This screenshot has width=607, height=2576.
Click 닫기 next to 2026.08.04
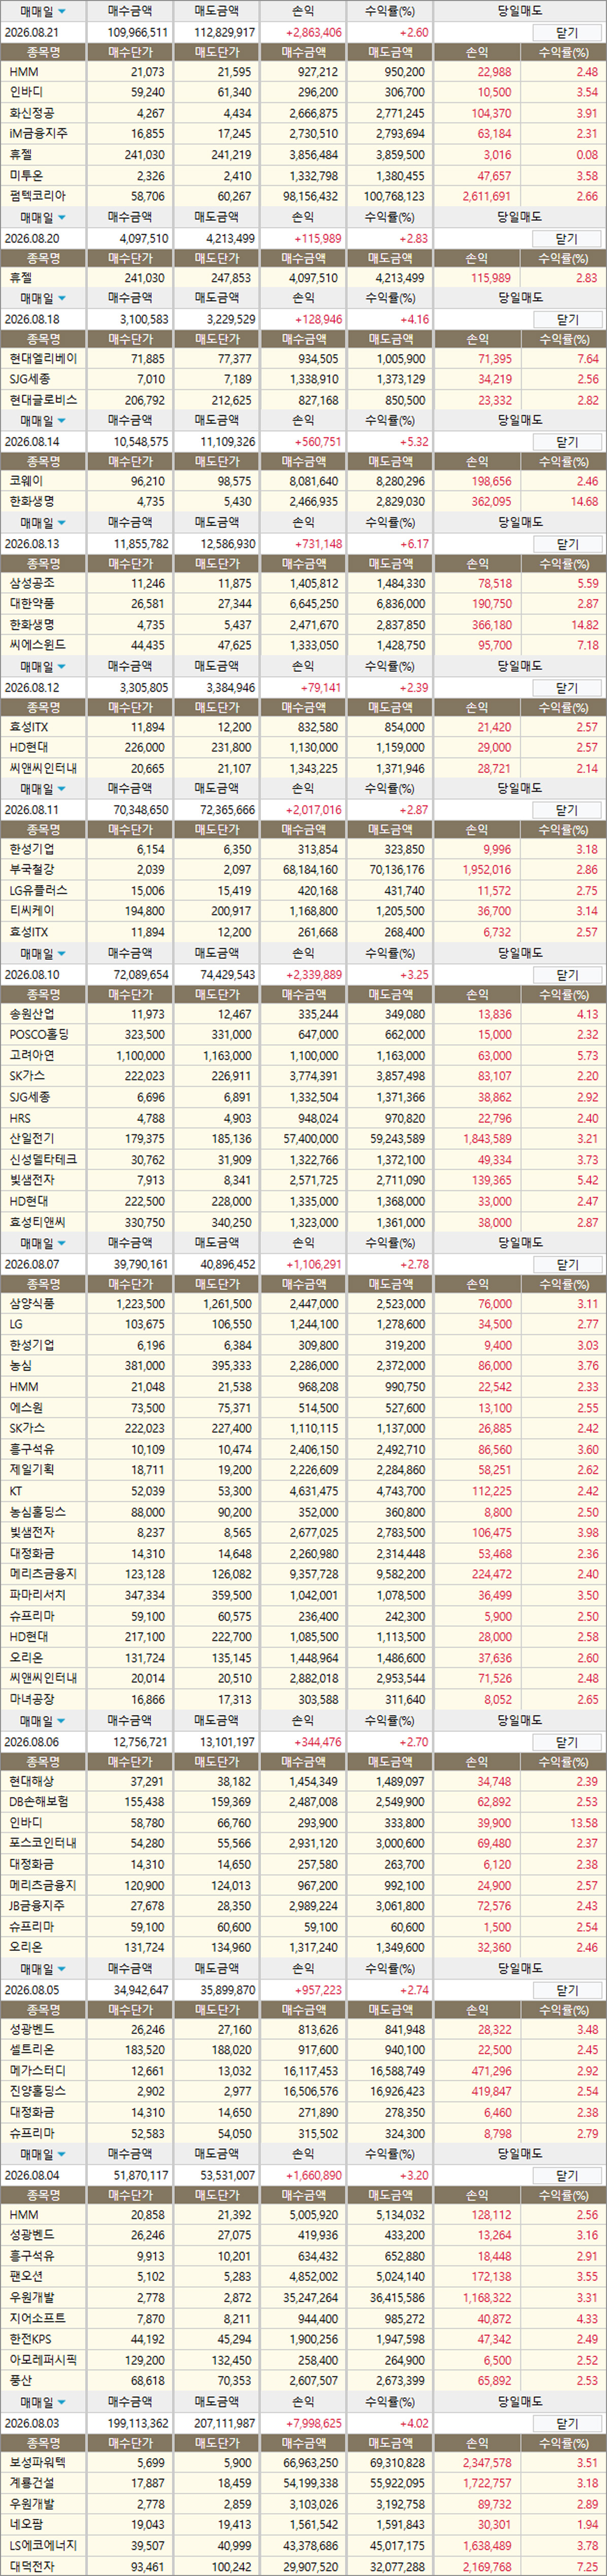click(x=567, y=2175)
